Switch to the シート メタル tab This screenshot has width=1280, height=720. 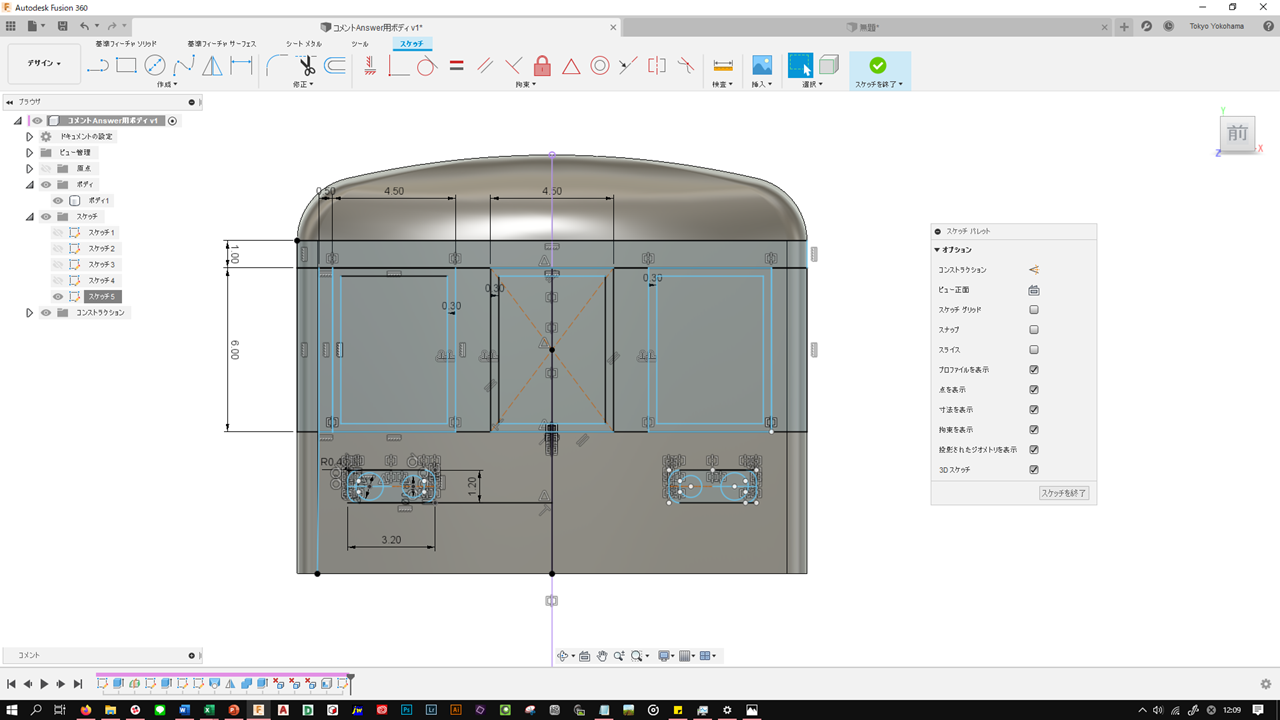[x=304, y=44]
